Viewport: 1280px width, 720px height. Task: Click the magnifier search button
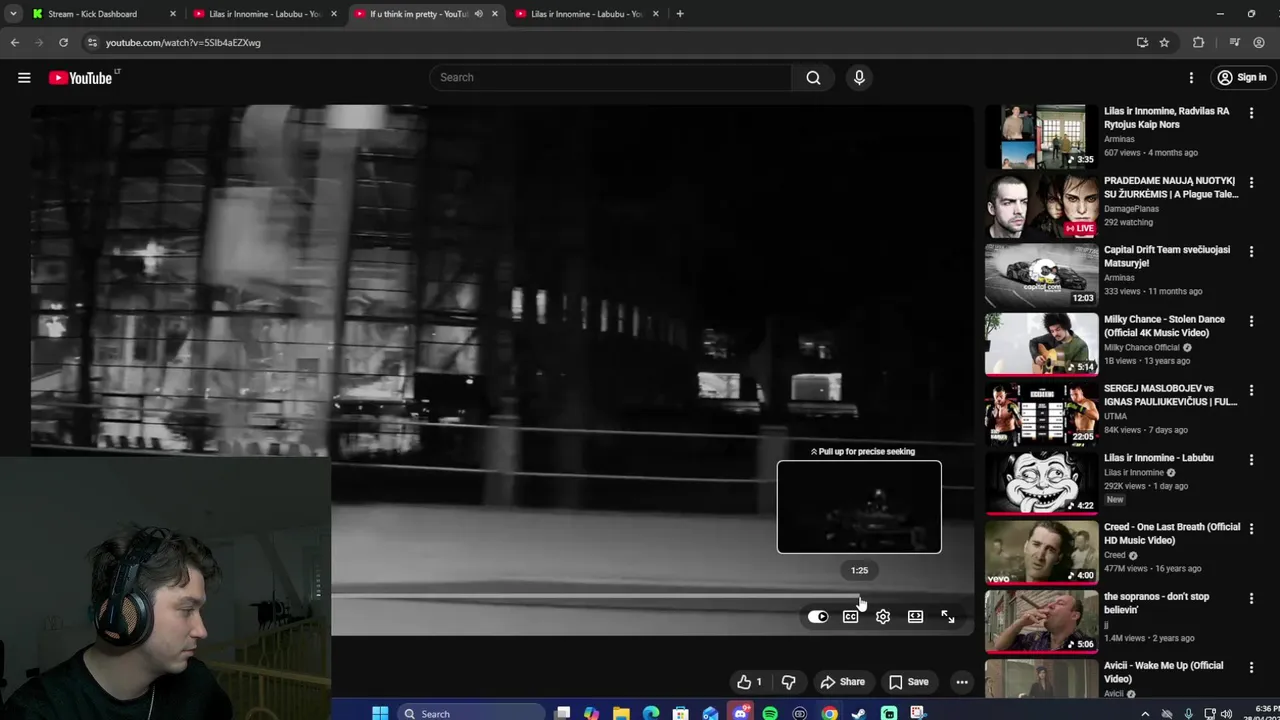click(813, 78)
